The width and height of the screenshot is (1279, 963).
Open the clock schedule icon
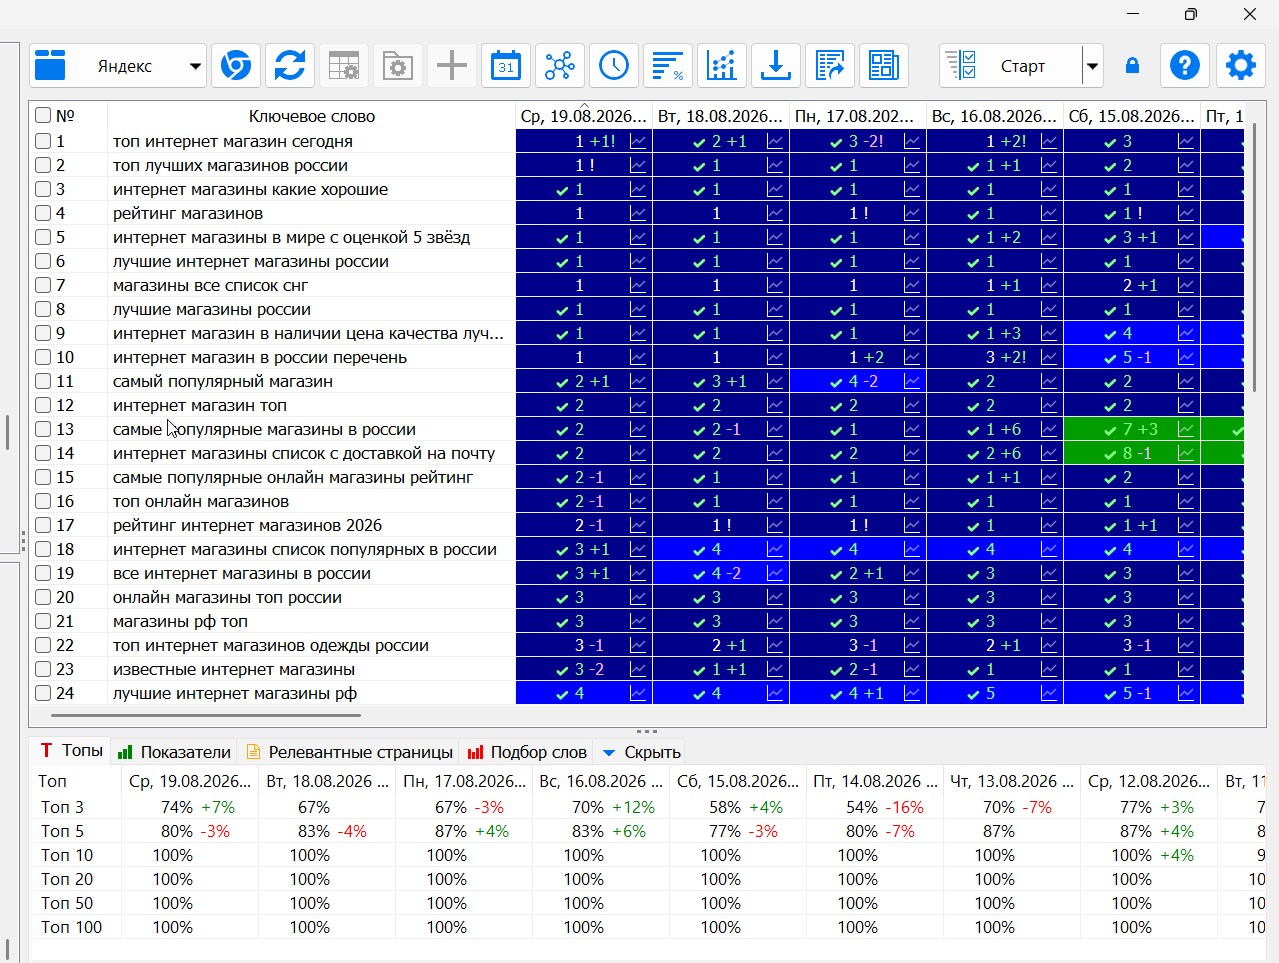click(614, 66)
